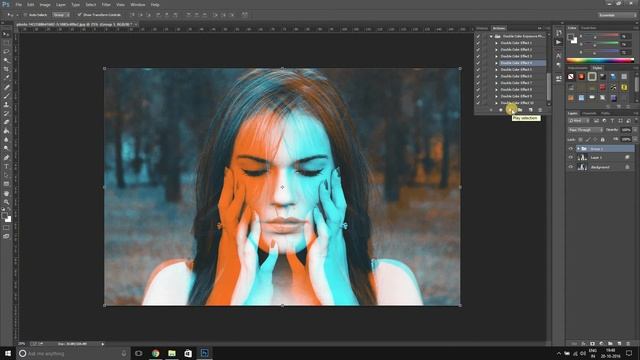Switch to the Channels tab
Image resolution: width=640 pixels, height=360 pixels.
589,113
